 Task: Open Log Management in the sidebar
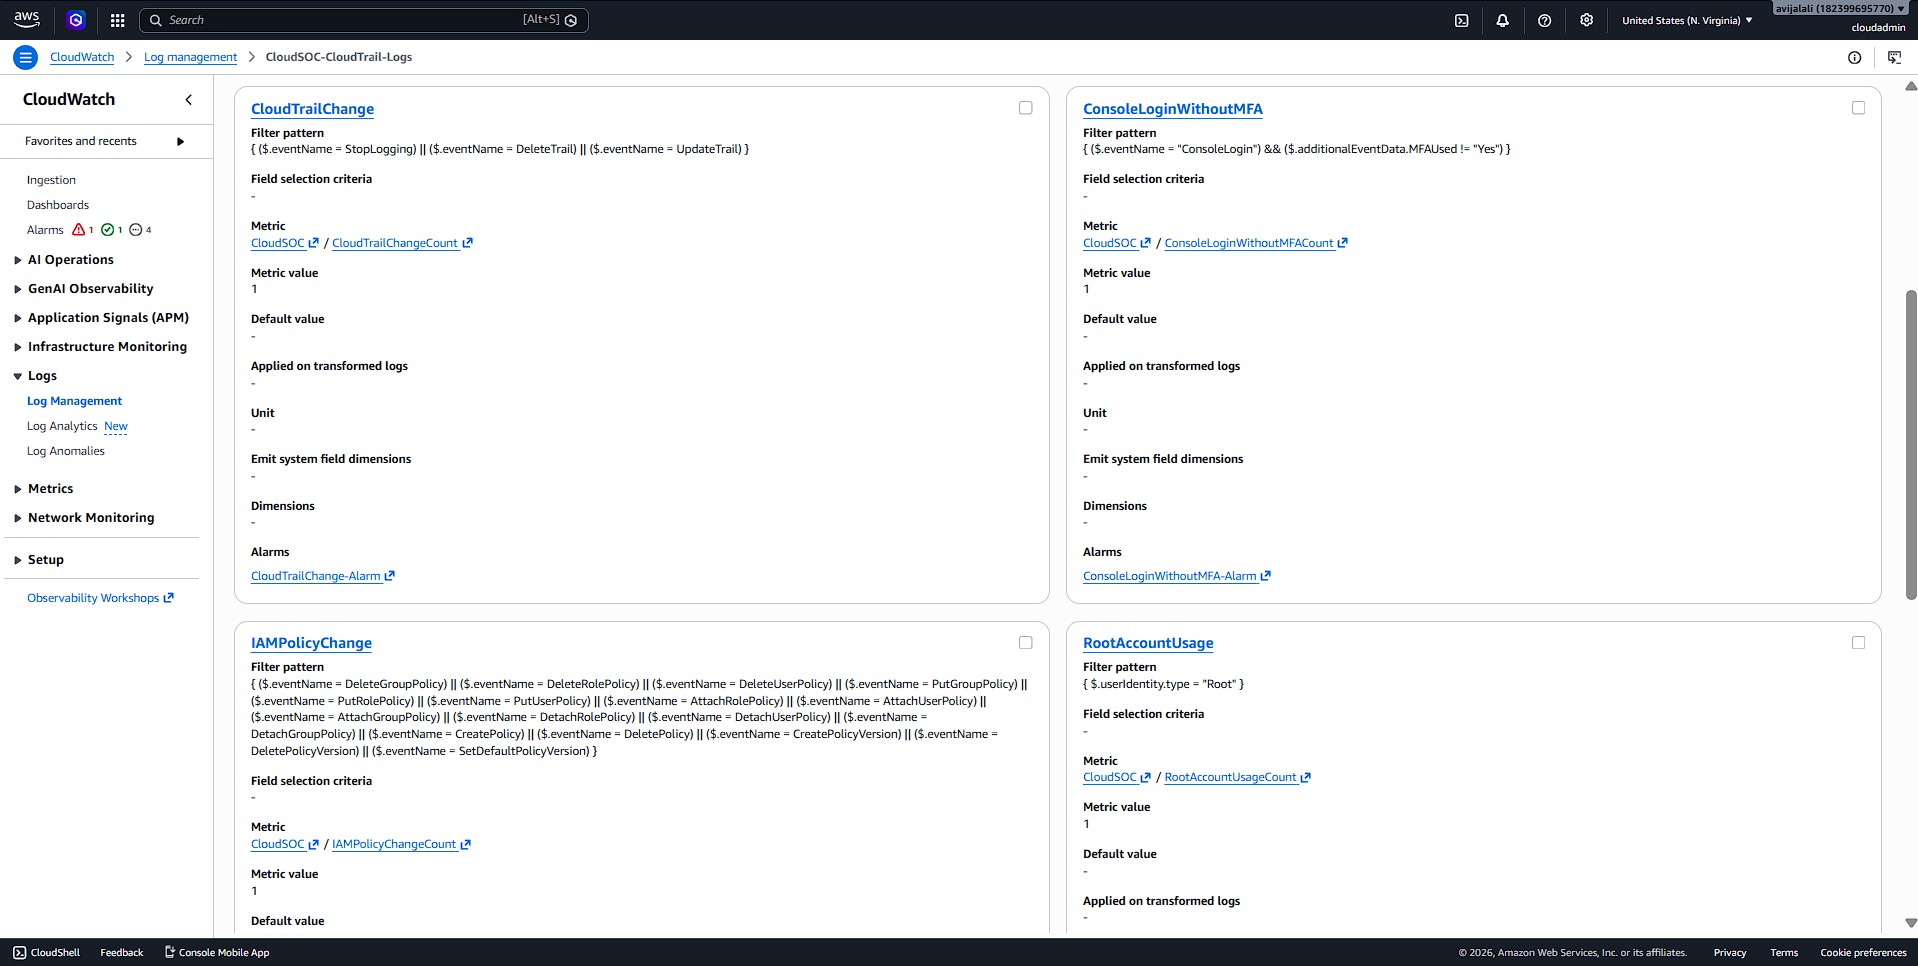point(74,401)
